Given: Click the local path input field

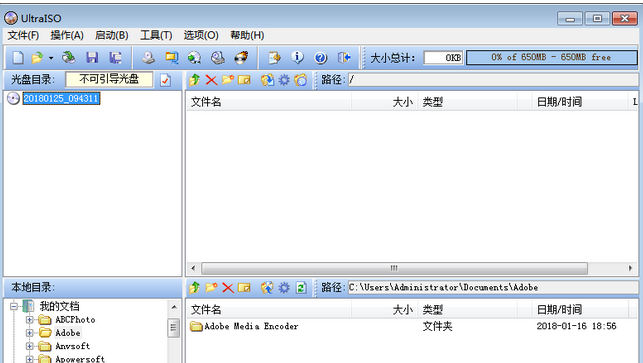Looking at the screenshot, I should pos(493,288).
